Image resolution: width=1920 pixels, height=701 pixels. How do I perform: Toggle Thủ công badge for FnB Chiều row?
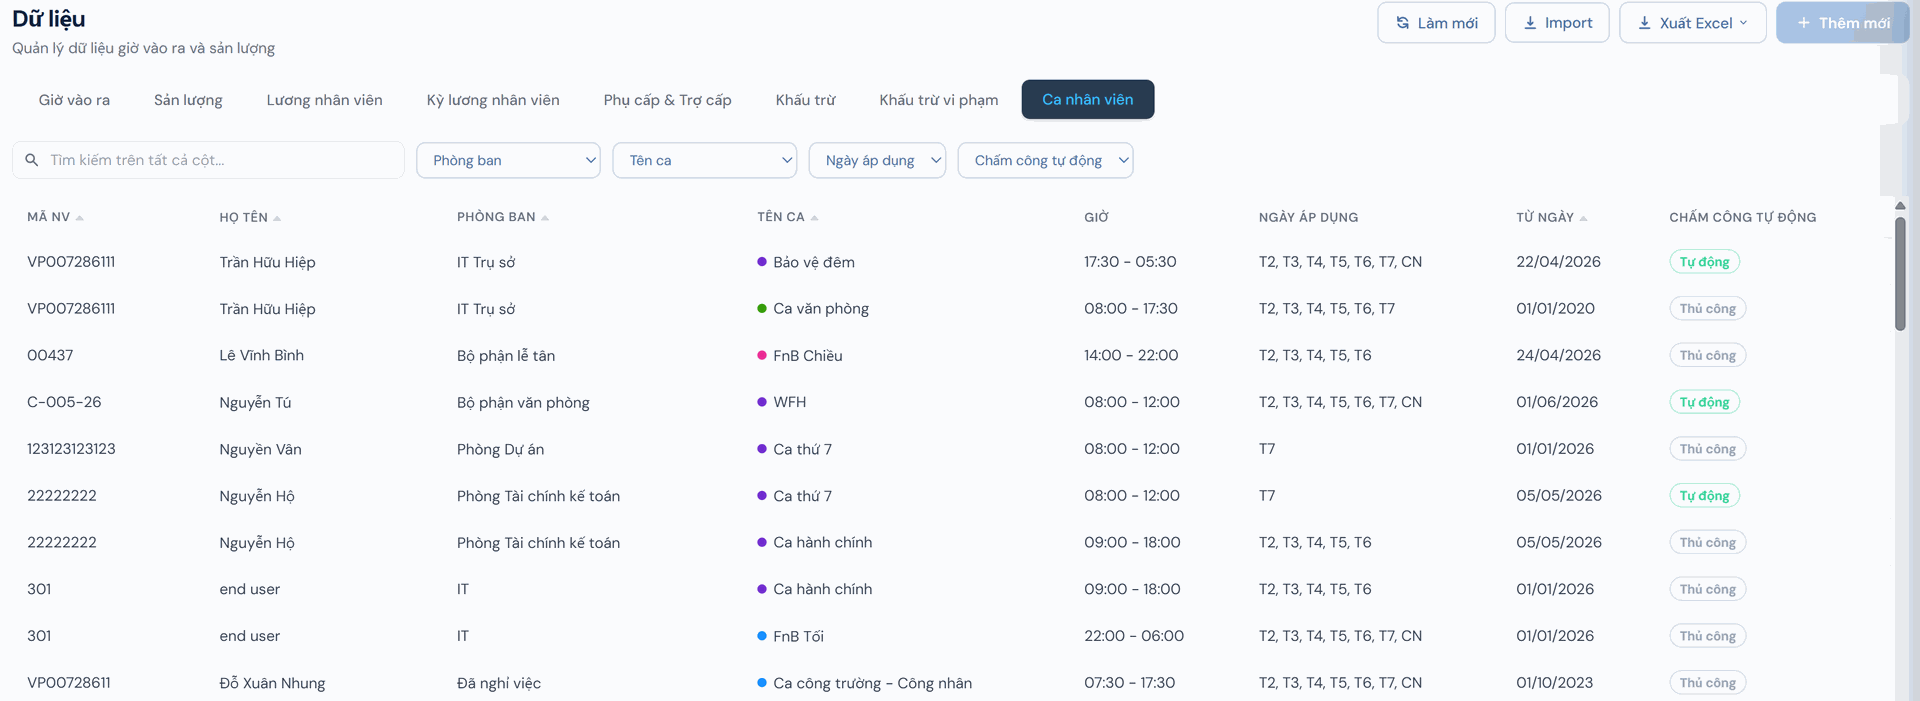pyautogui.click(x=1708, y=355)
